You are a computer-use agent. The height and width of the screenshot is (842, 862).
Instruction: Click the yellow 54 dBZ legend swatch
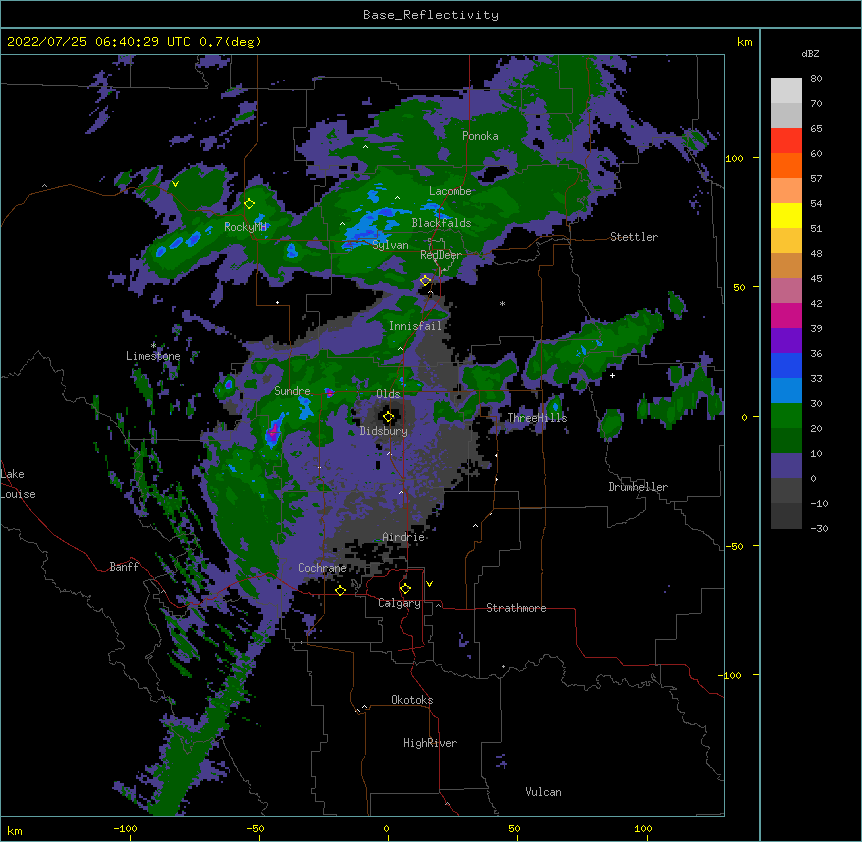click(x=786, y=215)
